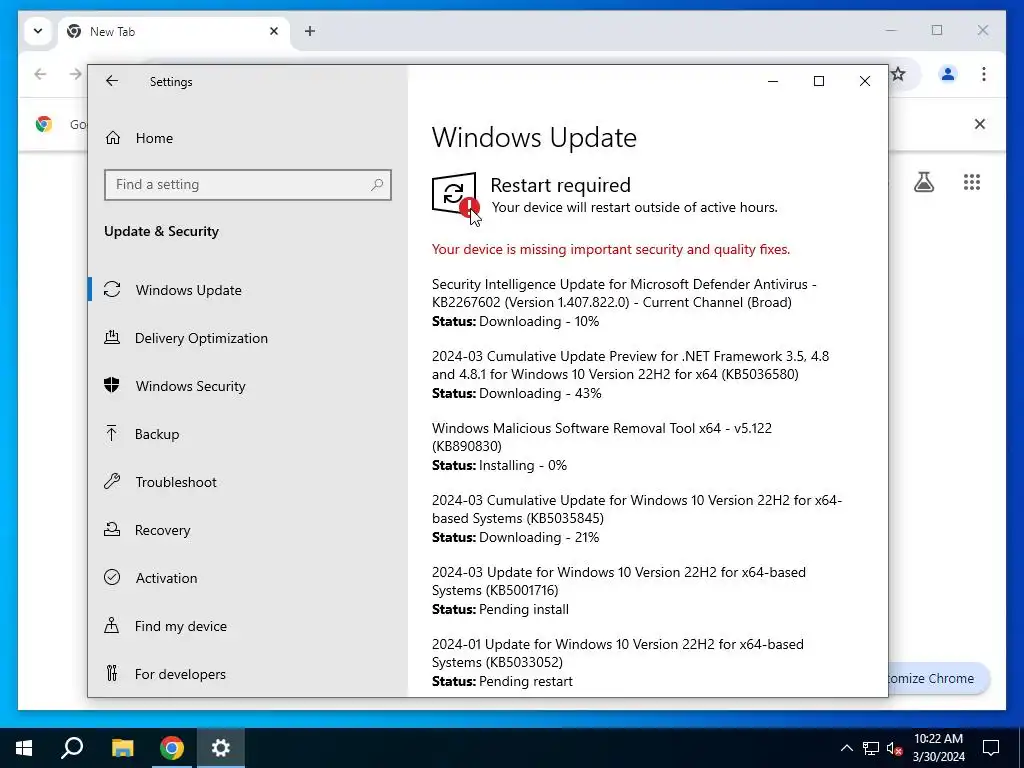Click the KB890830 Malicious Software Removal entry

[x=601, y=447]
